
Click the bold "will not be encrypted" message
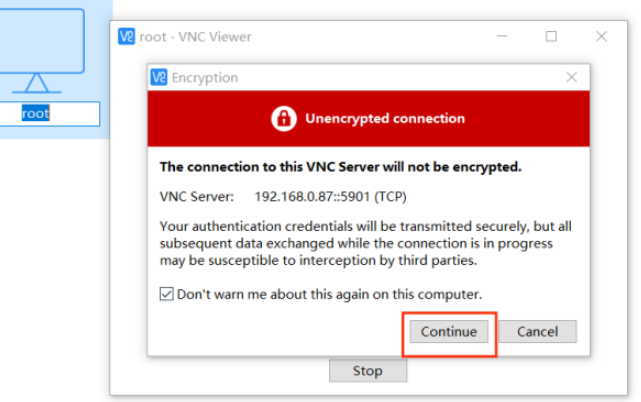[x=341, y=167]
